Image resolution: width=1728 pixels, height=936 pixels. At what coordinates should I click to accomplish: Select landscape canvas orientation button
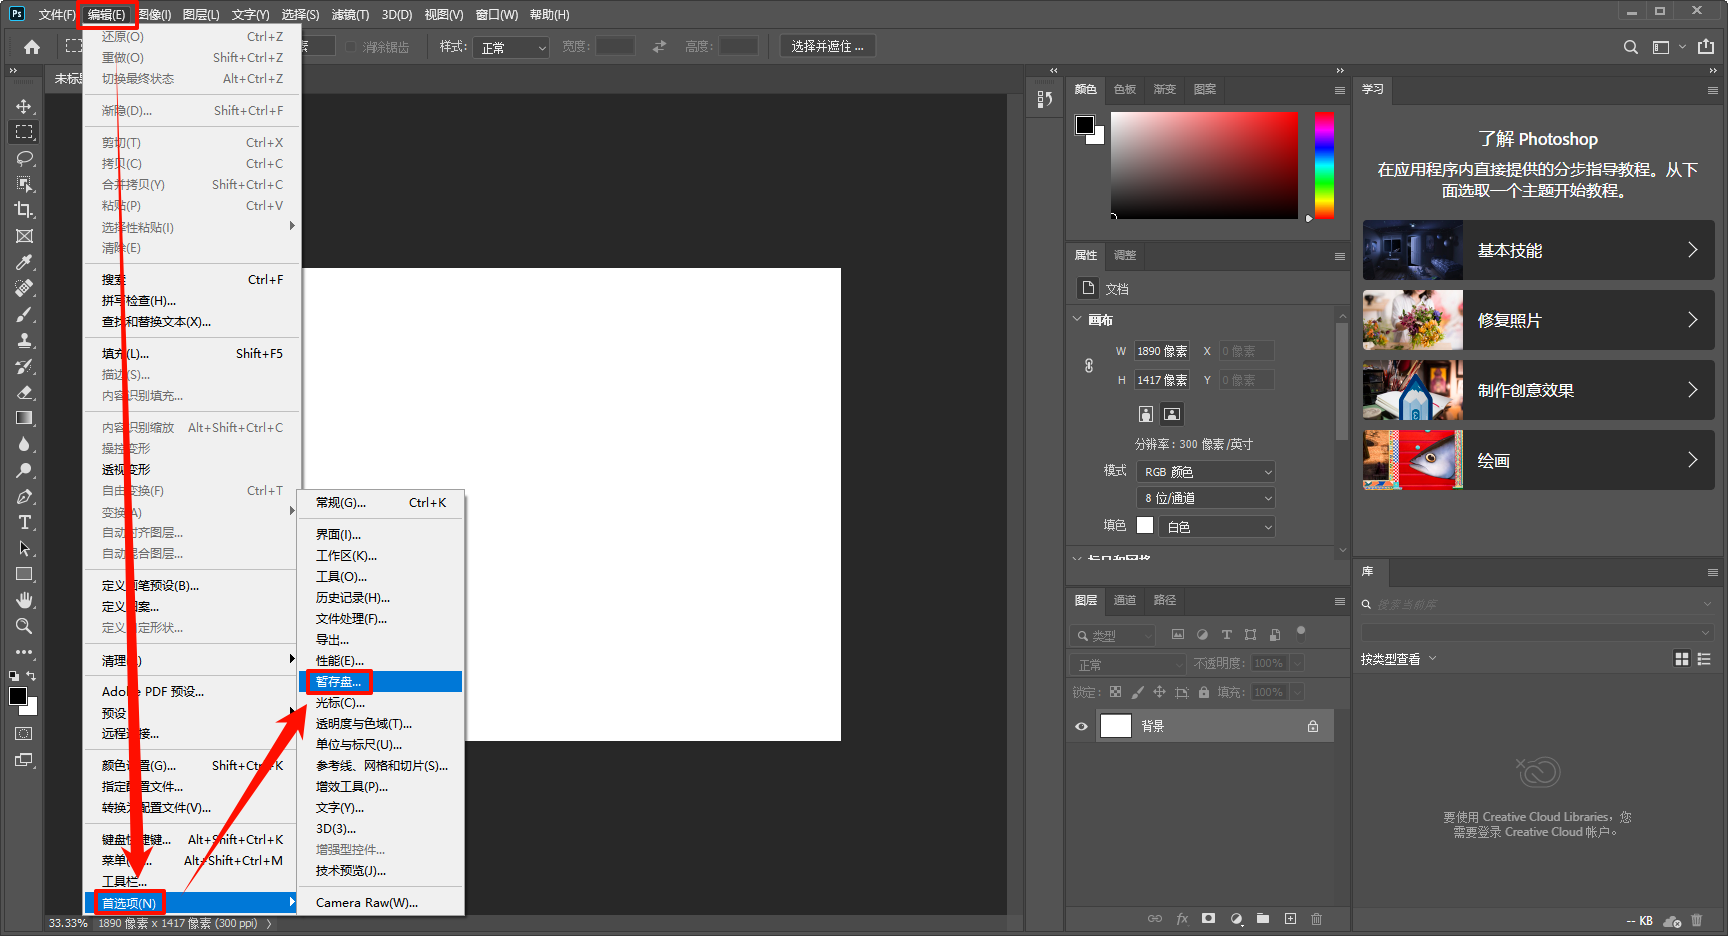(x=1172, y=414)
